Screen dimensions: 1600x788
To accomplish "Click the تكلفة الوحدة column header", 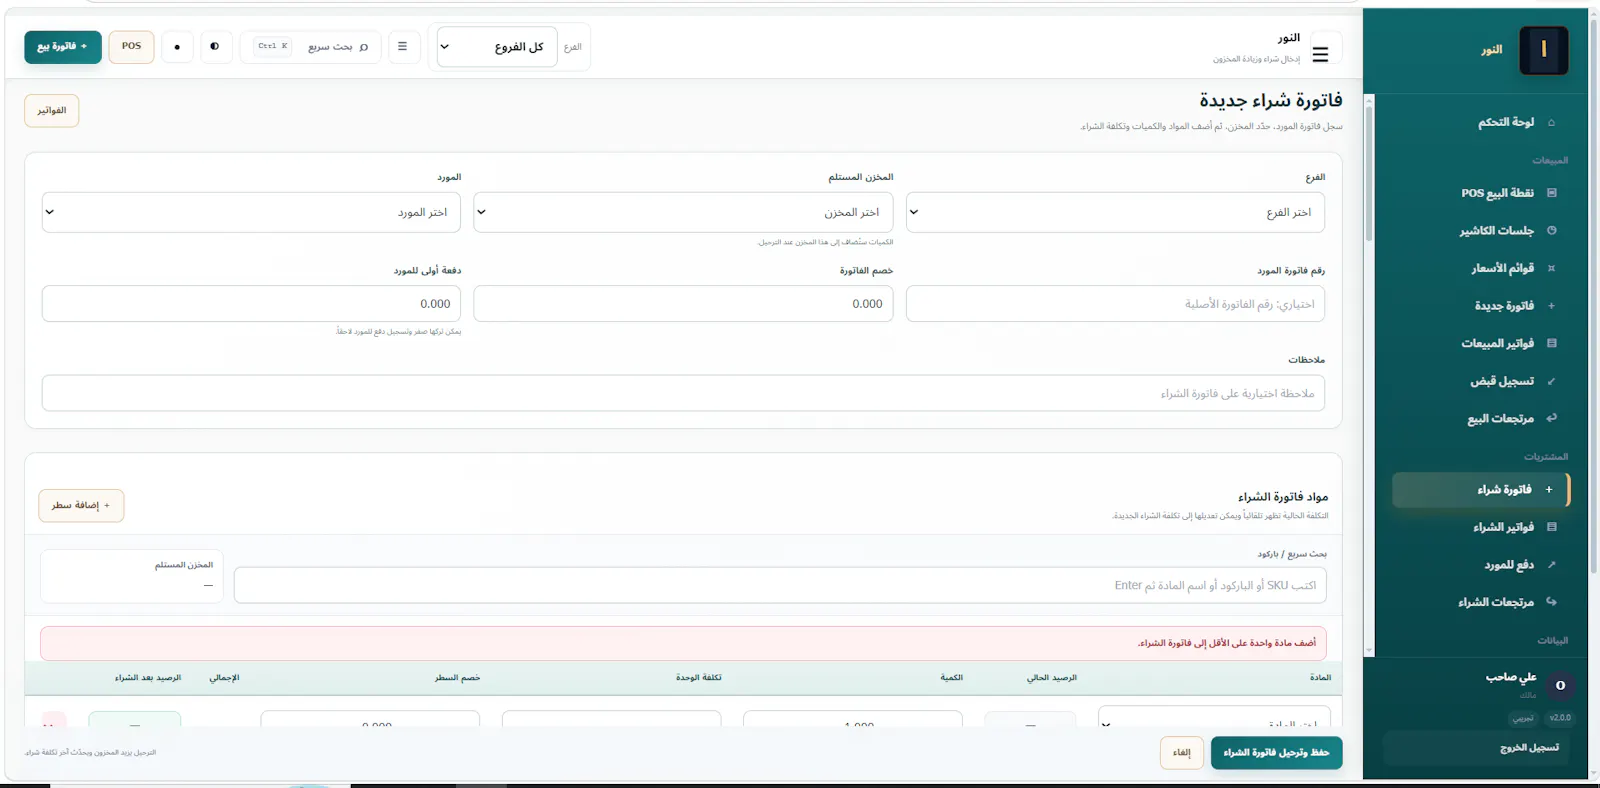I will pos(698,678).
